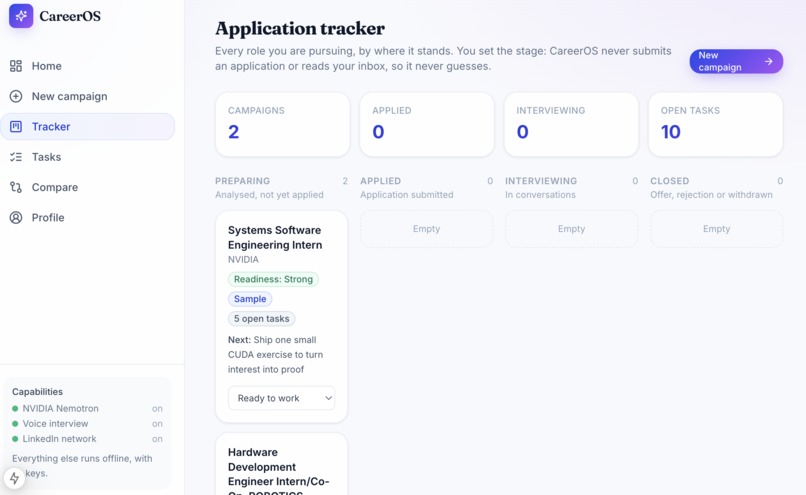Click the 'on' status for NVIDIA Nemotron
The height and width of the screenshot is (495, 806).
point(157,409)
